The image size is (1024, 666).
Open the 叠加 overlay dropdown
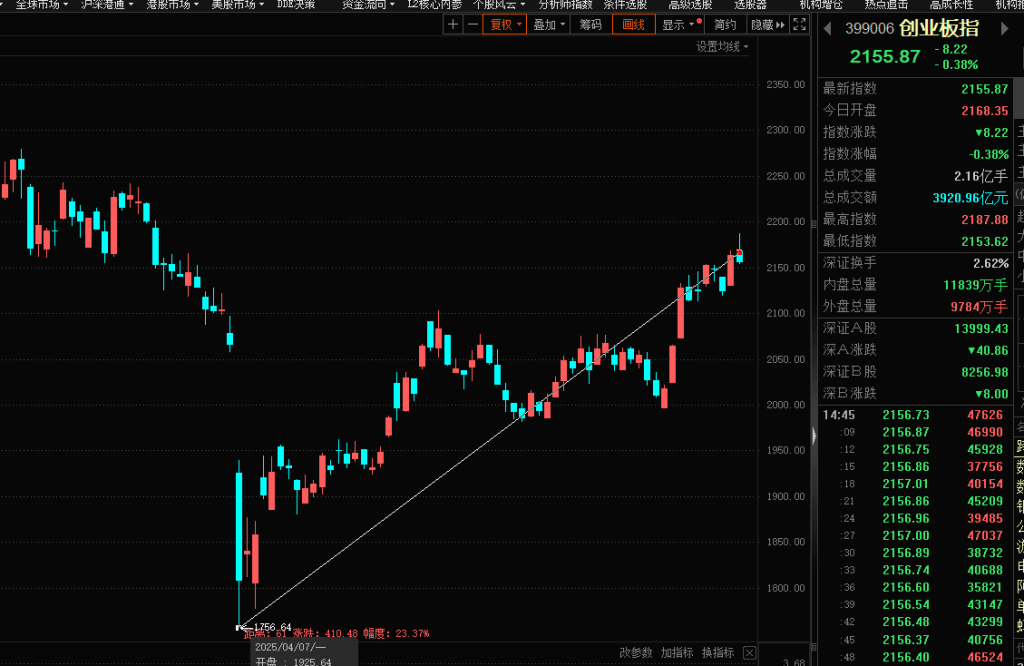(549, 25)
